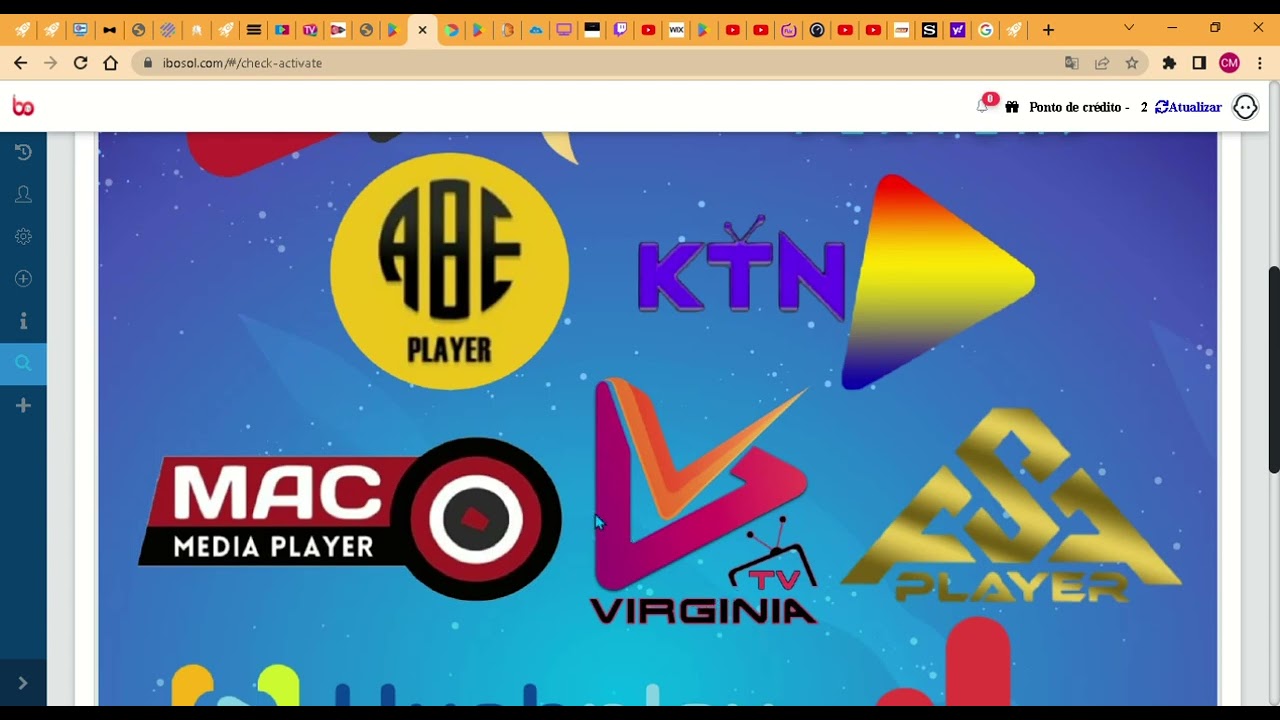1280x720 pixels.
Task: Close the active browser tab
Action: coord(422,30)
